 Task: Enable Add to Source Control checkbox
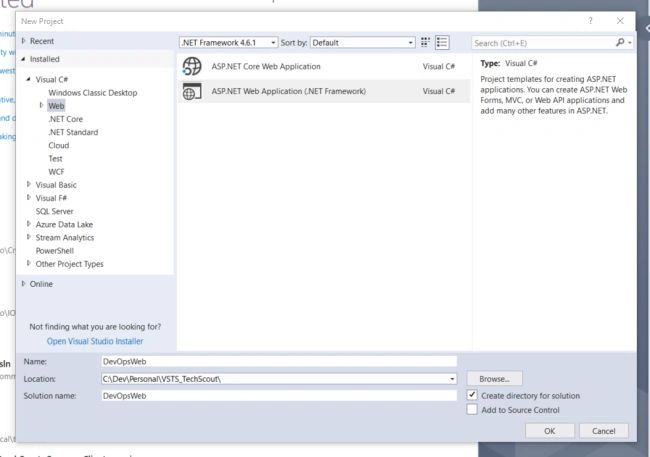[x=472, y=409]
